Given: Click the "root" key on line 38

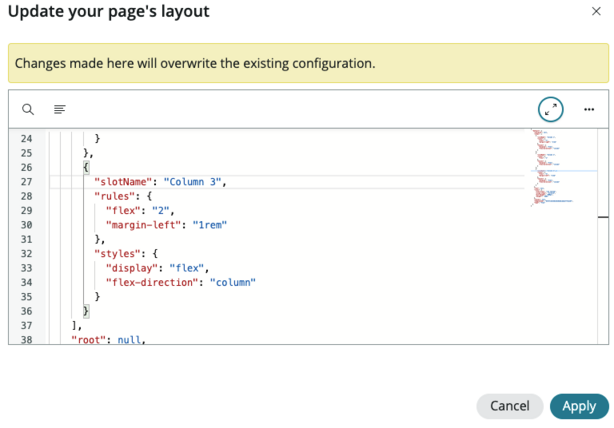Looking at the screenshot, I should coord(86,340).
